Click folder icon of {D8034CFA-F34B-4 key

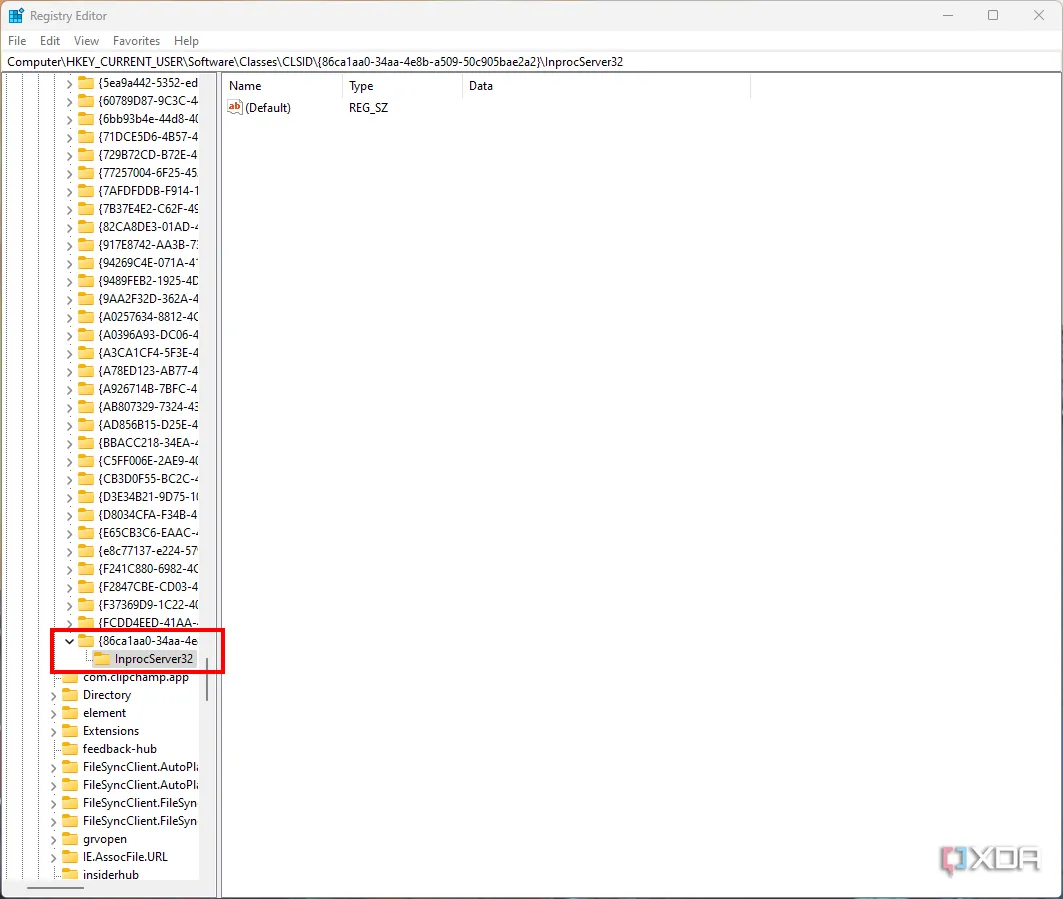pos(86,515)
